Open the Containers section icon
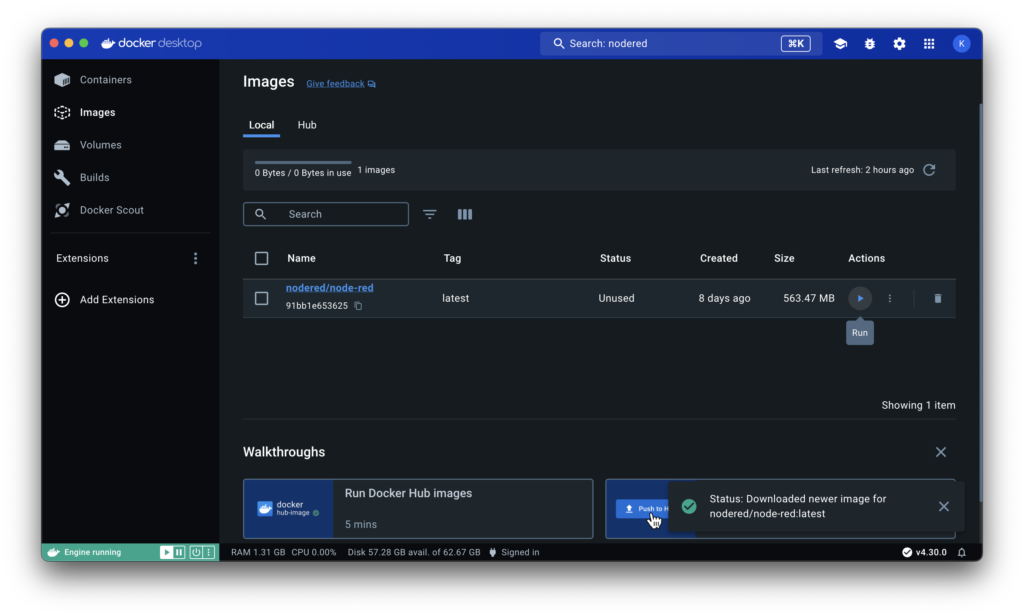This screenshot has width=1024, height=616. pos(62,80)
